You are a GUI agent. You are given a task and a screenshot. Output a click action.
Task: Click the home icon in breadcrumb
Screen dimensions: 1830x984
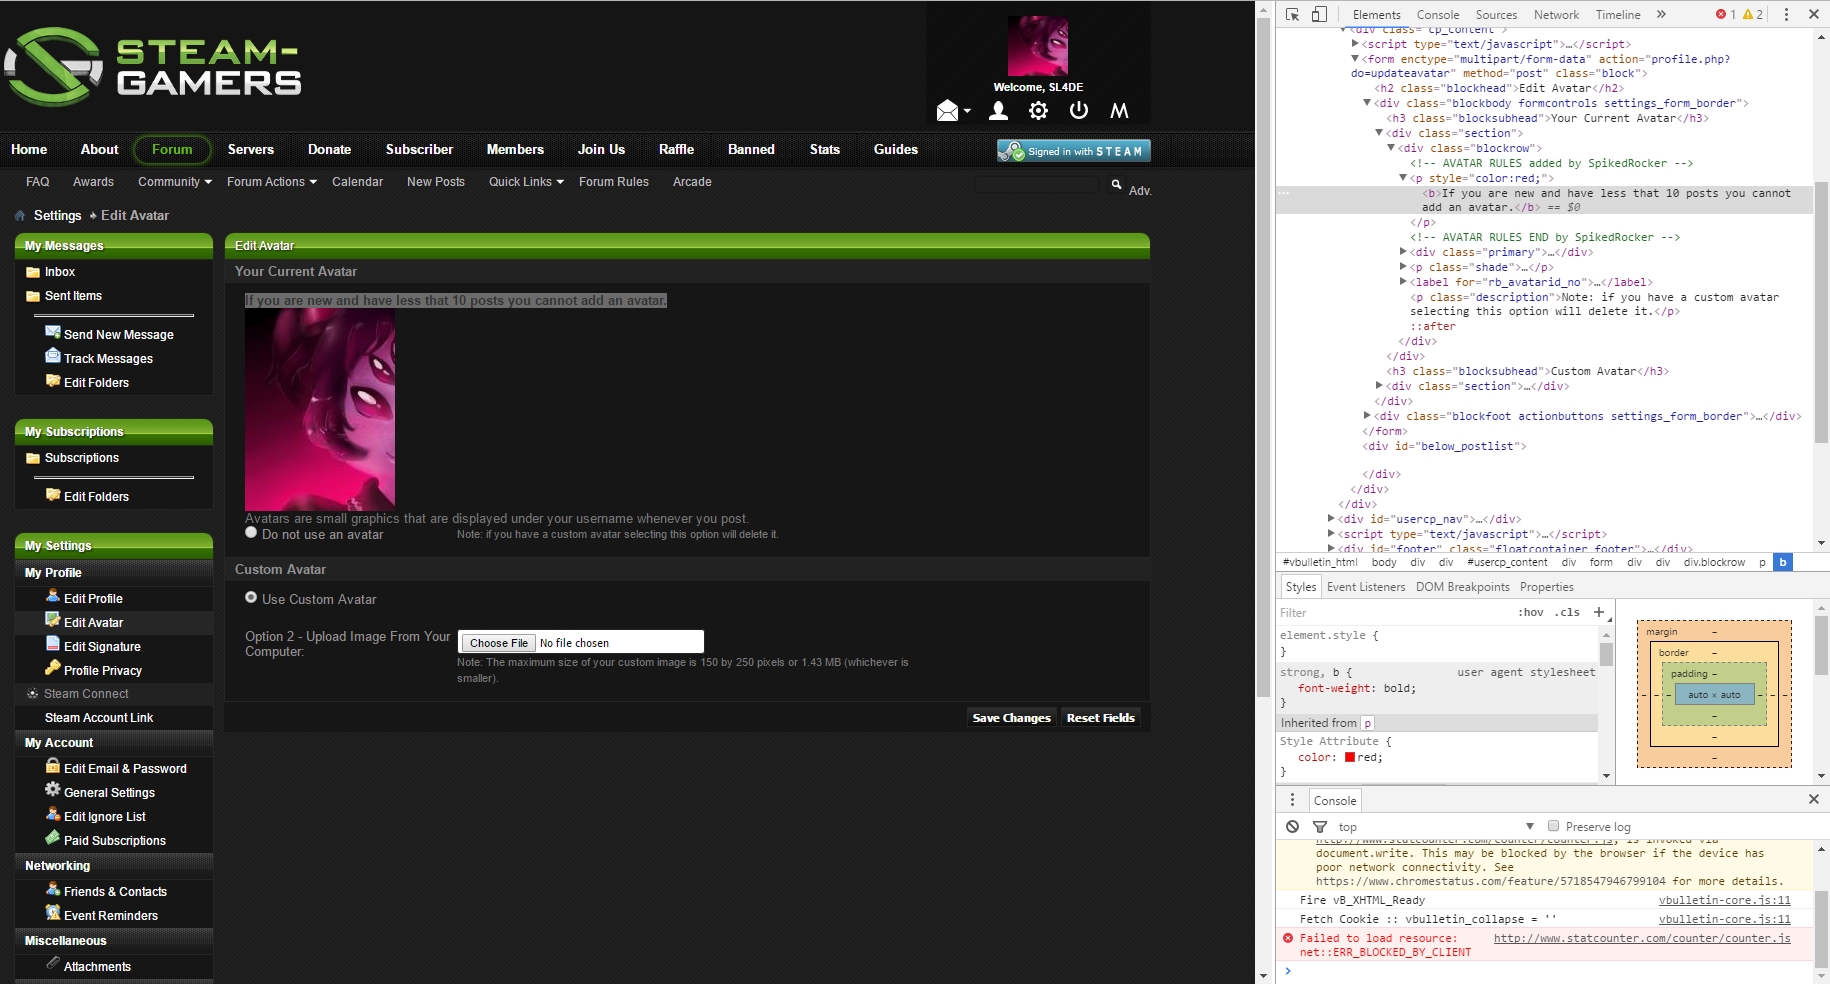click(20, 216)
